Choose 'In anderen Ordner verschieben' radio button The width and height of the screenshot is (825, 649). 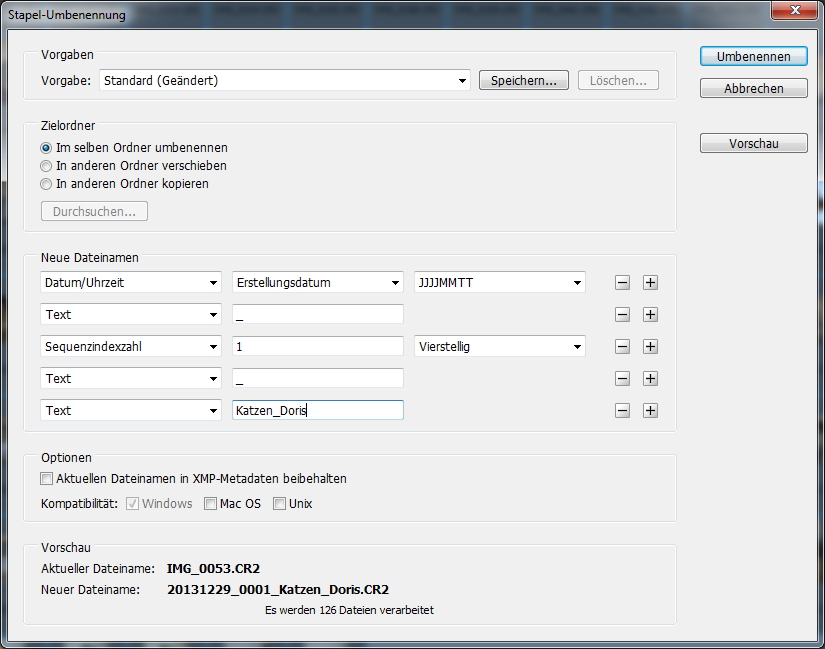coord(46,166)
